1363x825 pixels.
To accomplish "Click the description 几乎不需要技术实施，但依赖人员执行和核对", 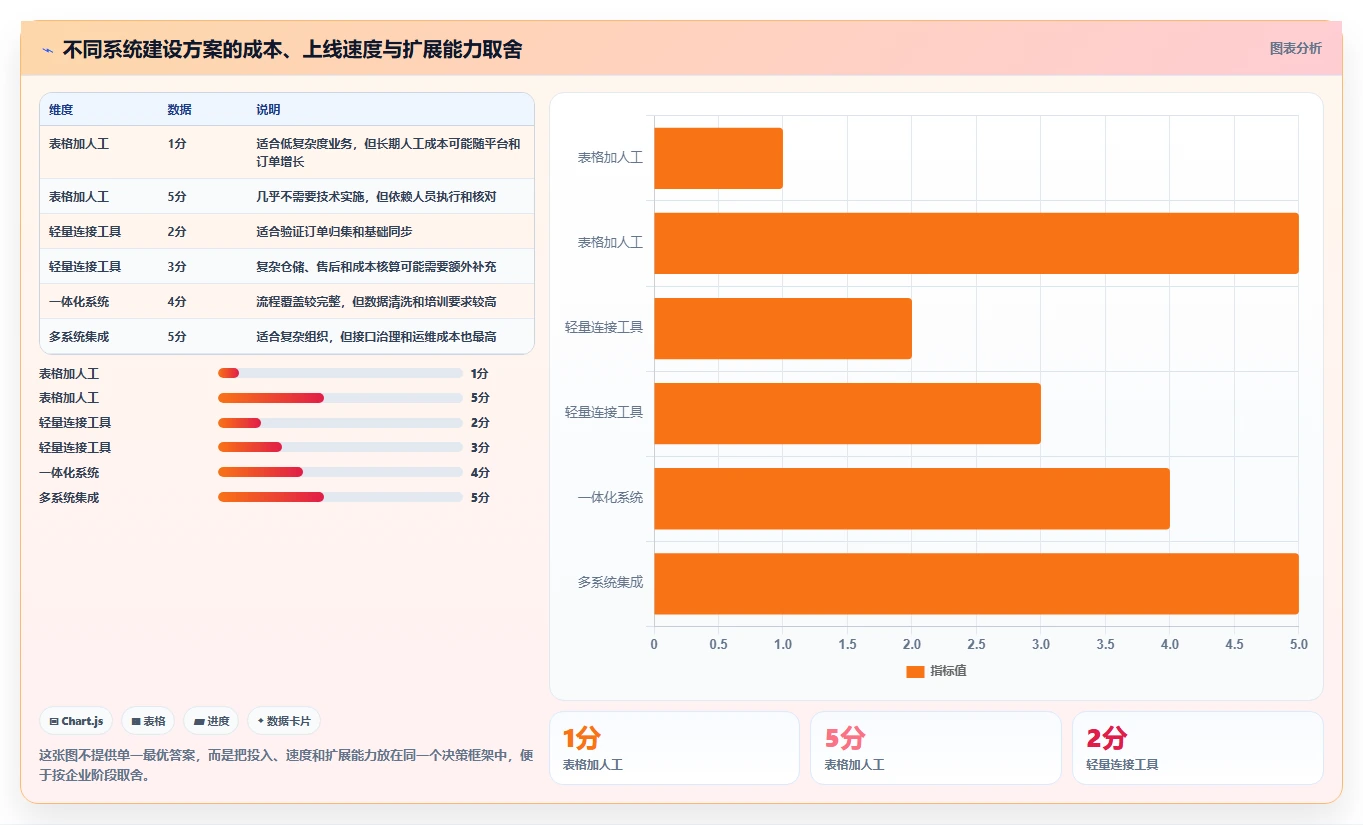I will click(x=376, y=196).
